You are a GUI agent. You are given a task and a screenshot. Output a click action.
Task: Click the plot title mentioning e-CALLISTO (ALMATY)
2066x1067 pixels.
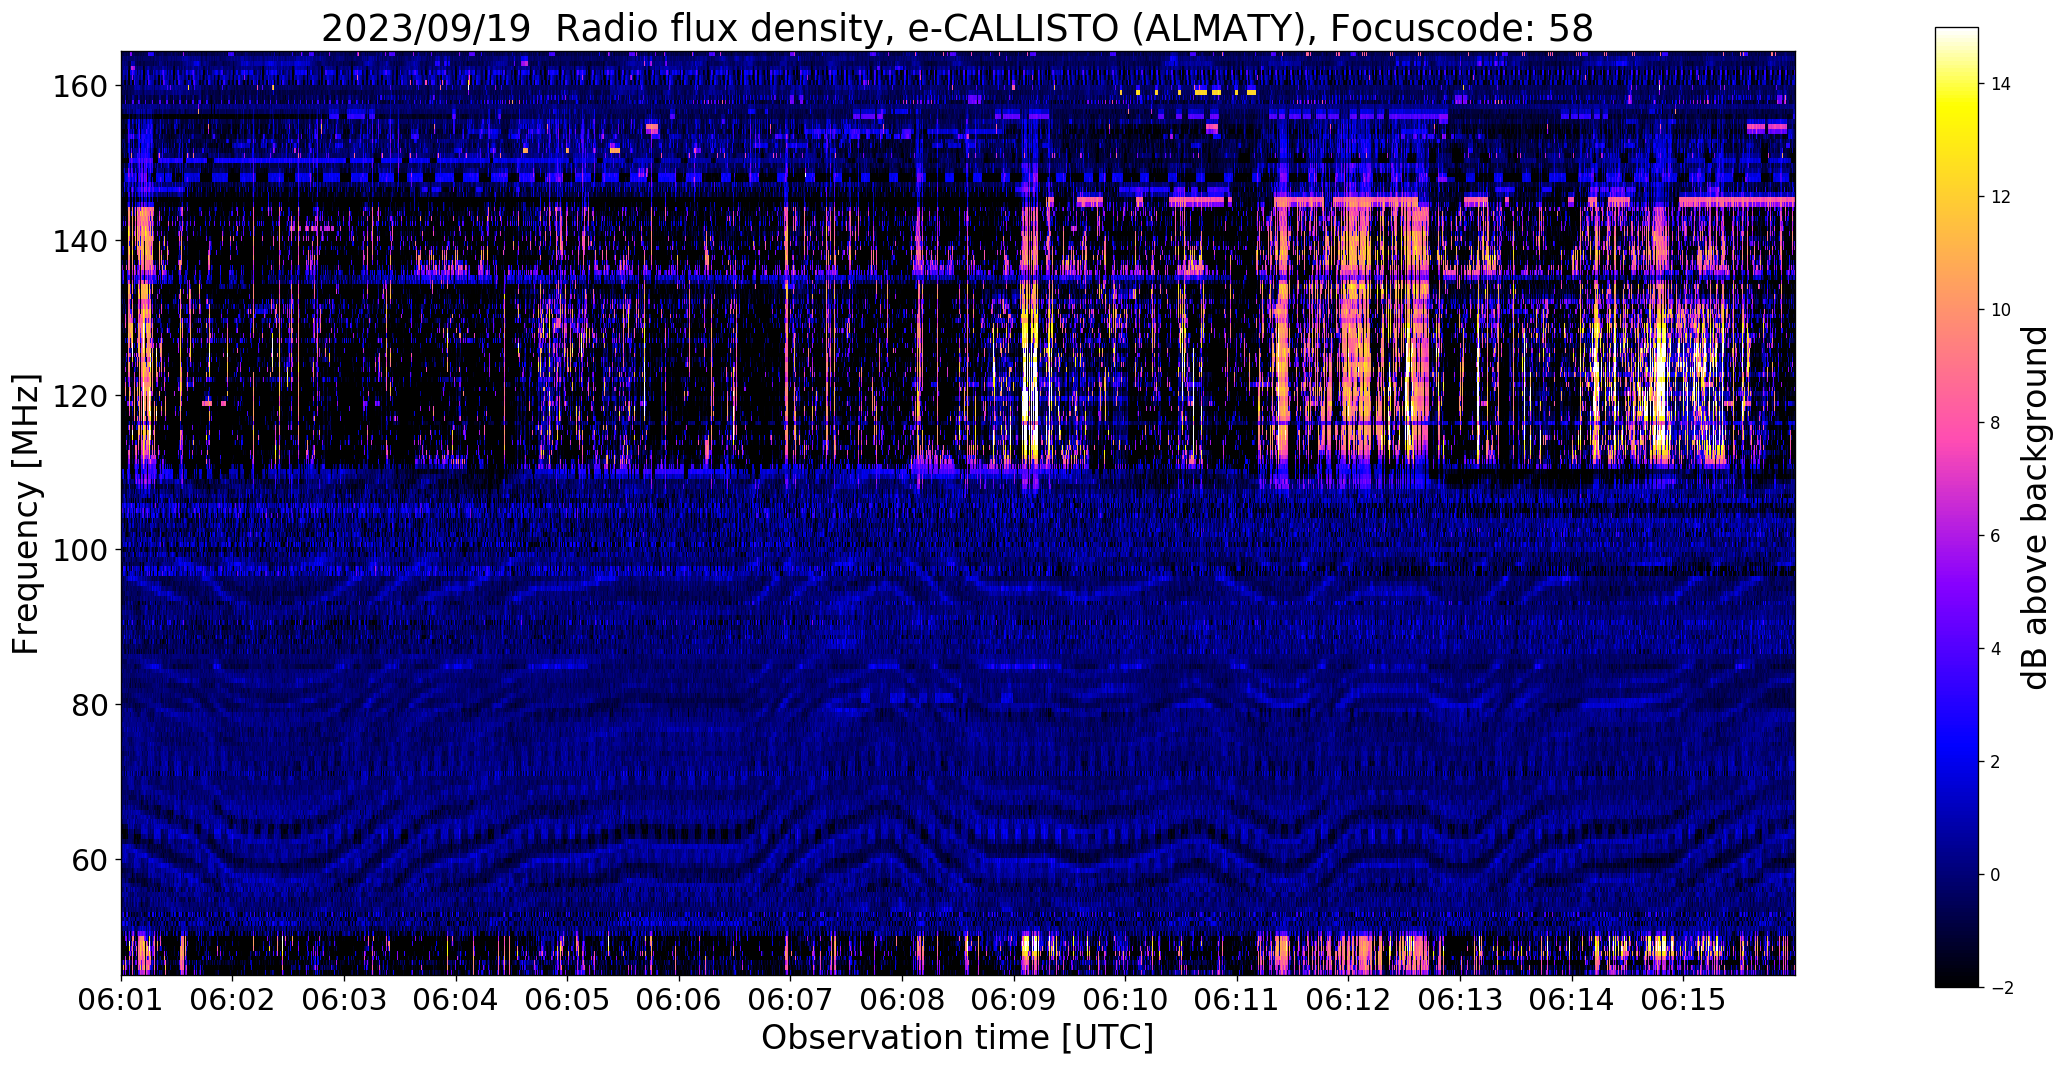click(957, 28)
